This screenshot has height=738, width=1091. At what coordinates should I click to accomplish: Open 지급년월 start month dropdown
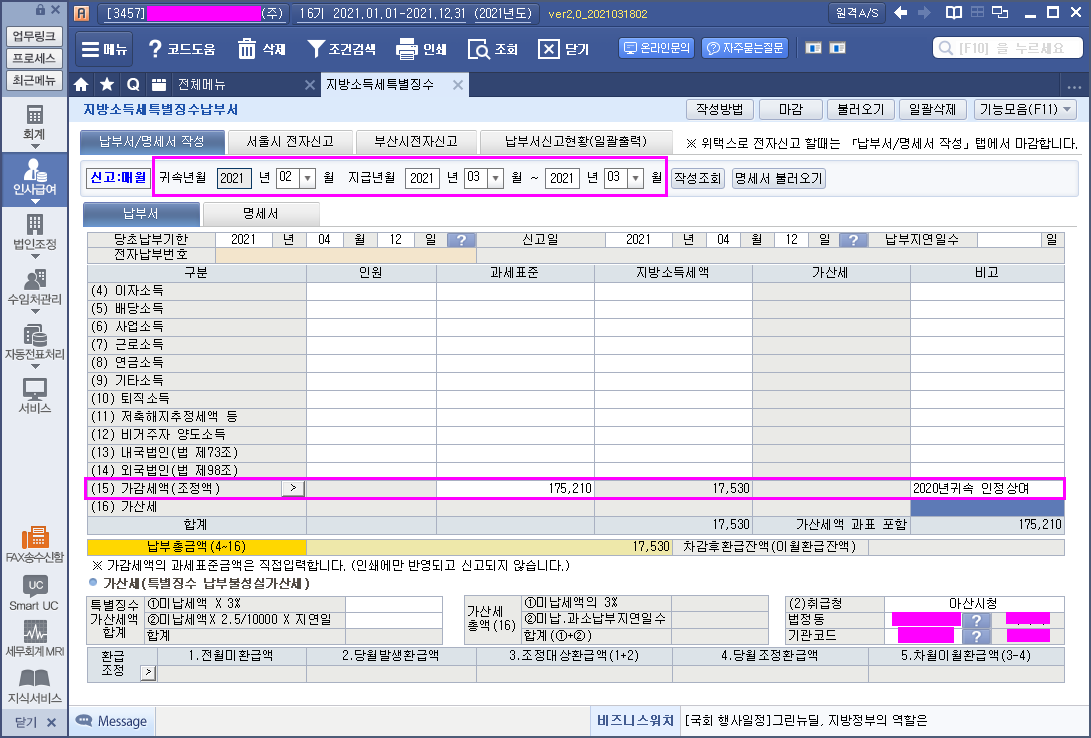coord(495,178)
